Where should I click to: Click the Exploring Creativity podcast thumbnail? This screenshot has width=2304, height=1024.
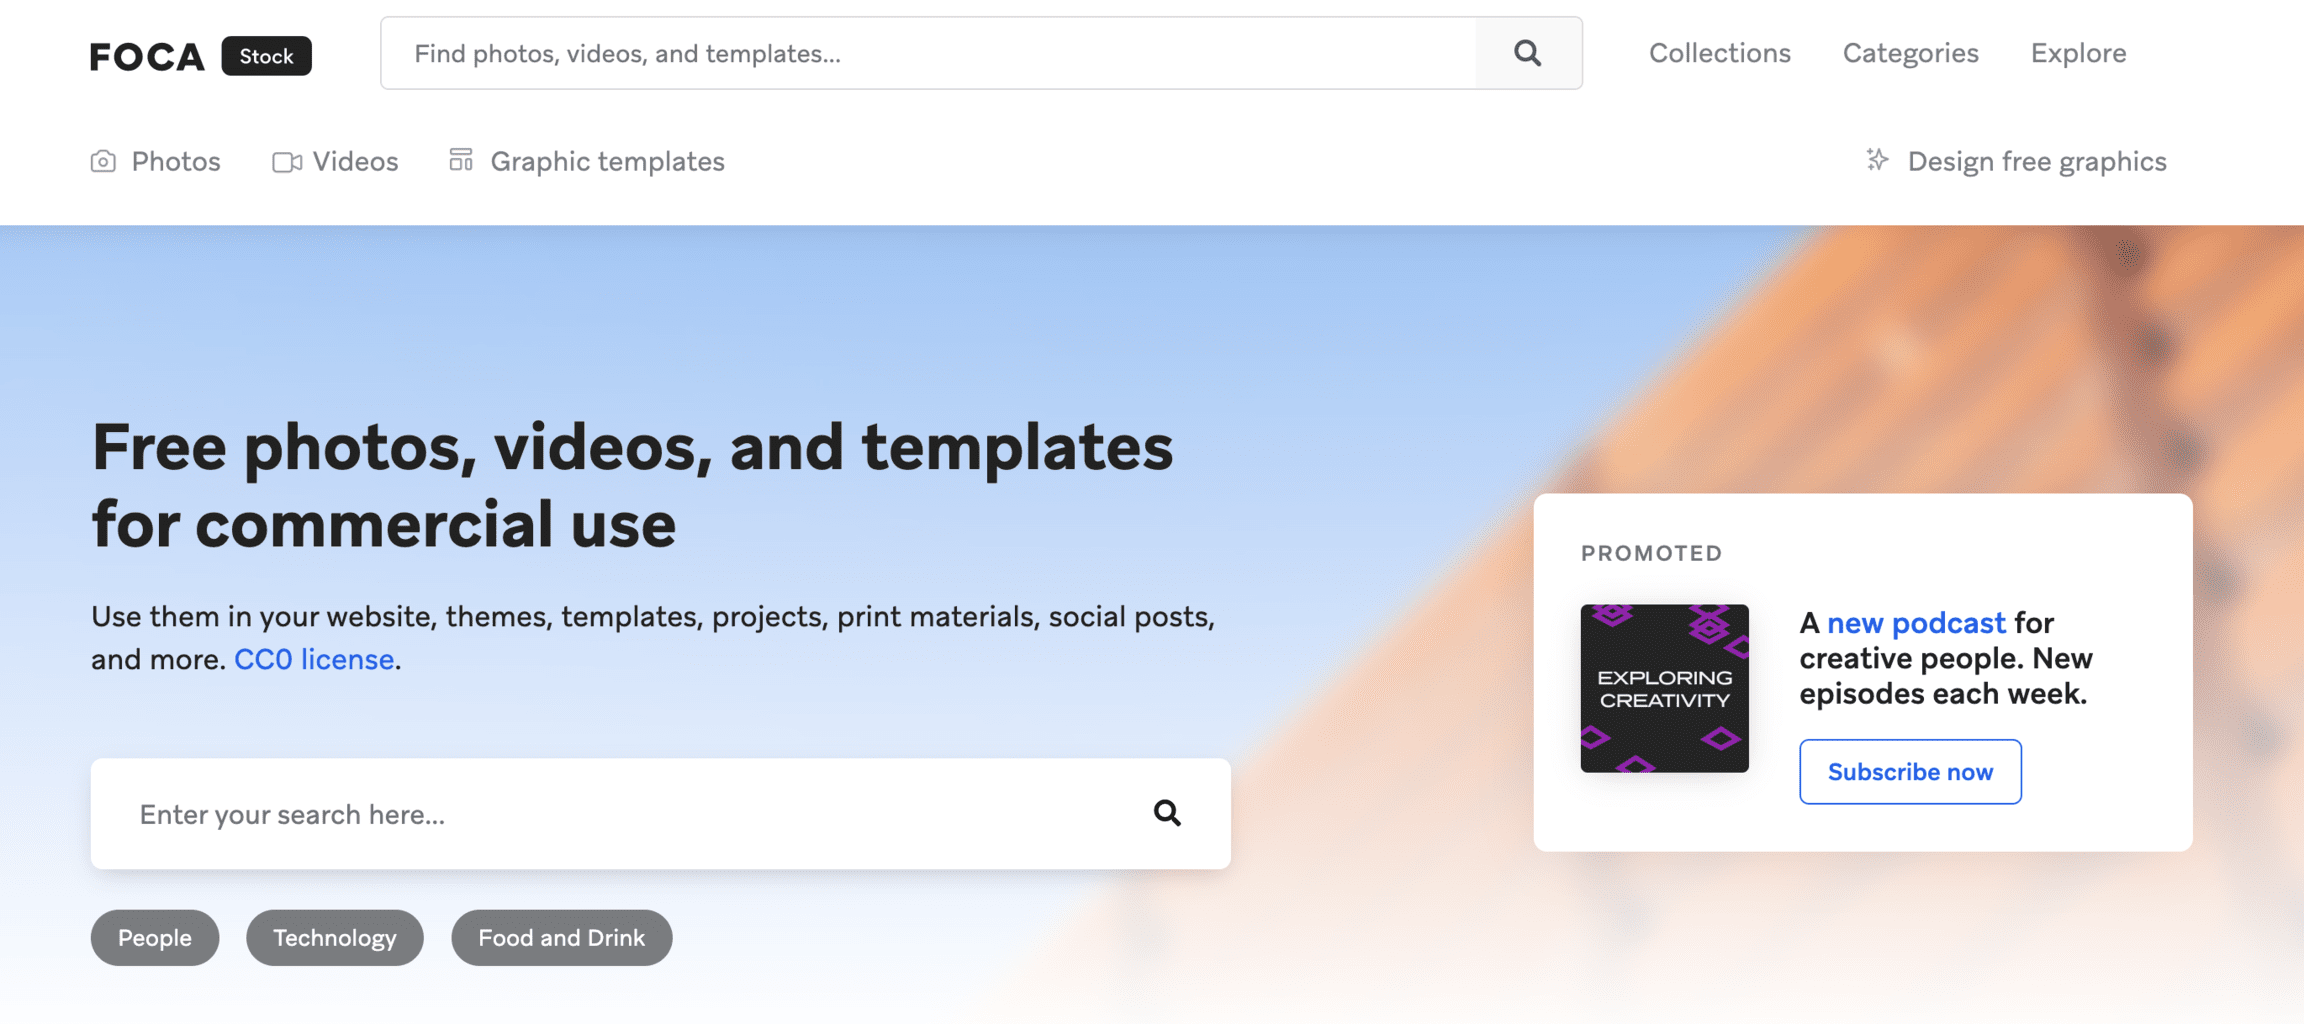point(1664,688)
